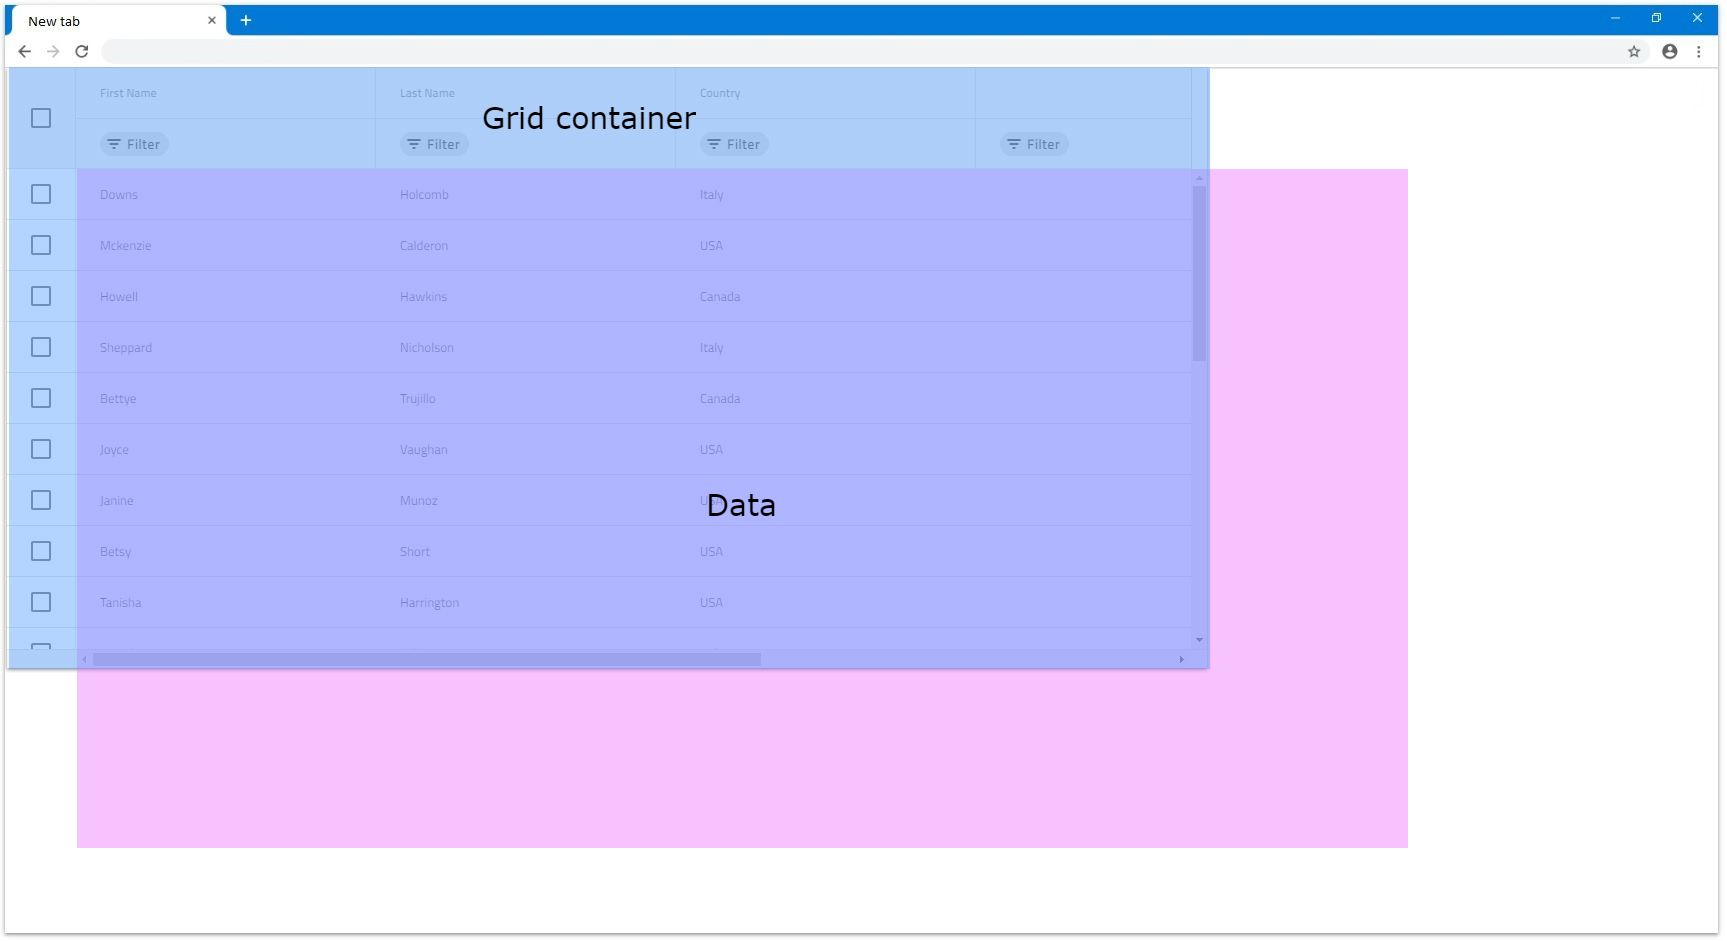This screenshot has height=941, width=1727.
Task: Open the First Name filter
Action: click(x=134, y=144)
